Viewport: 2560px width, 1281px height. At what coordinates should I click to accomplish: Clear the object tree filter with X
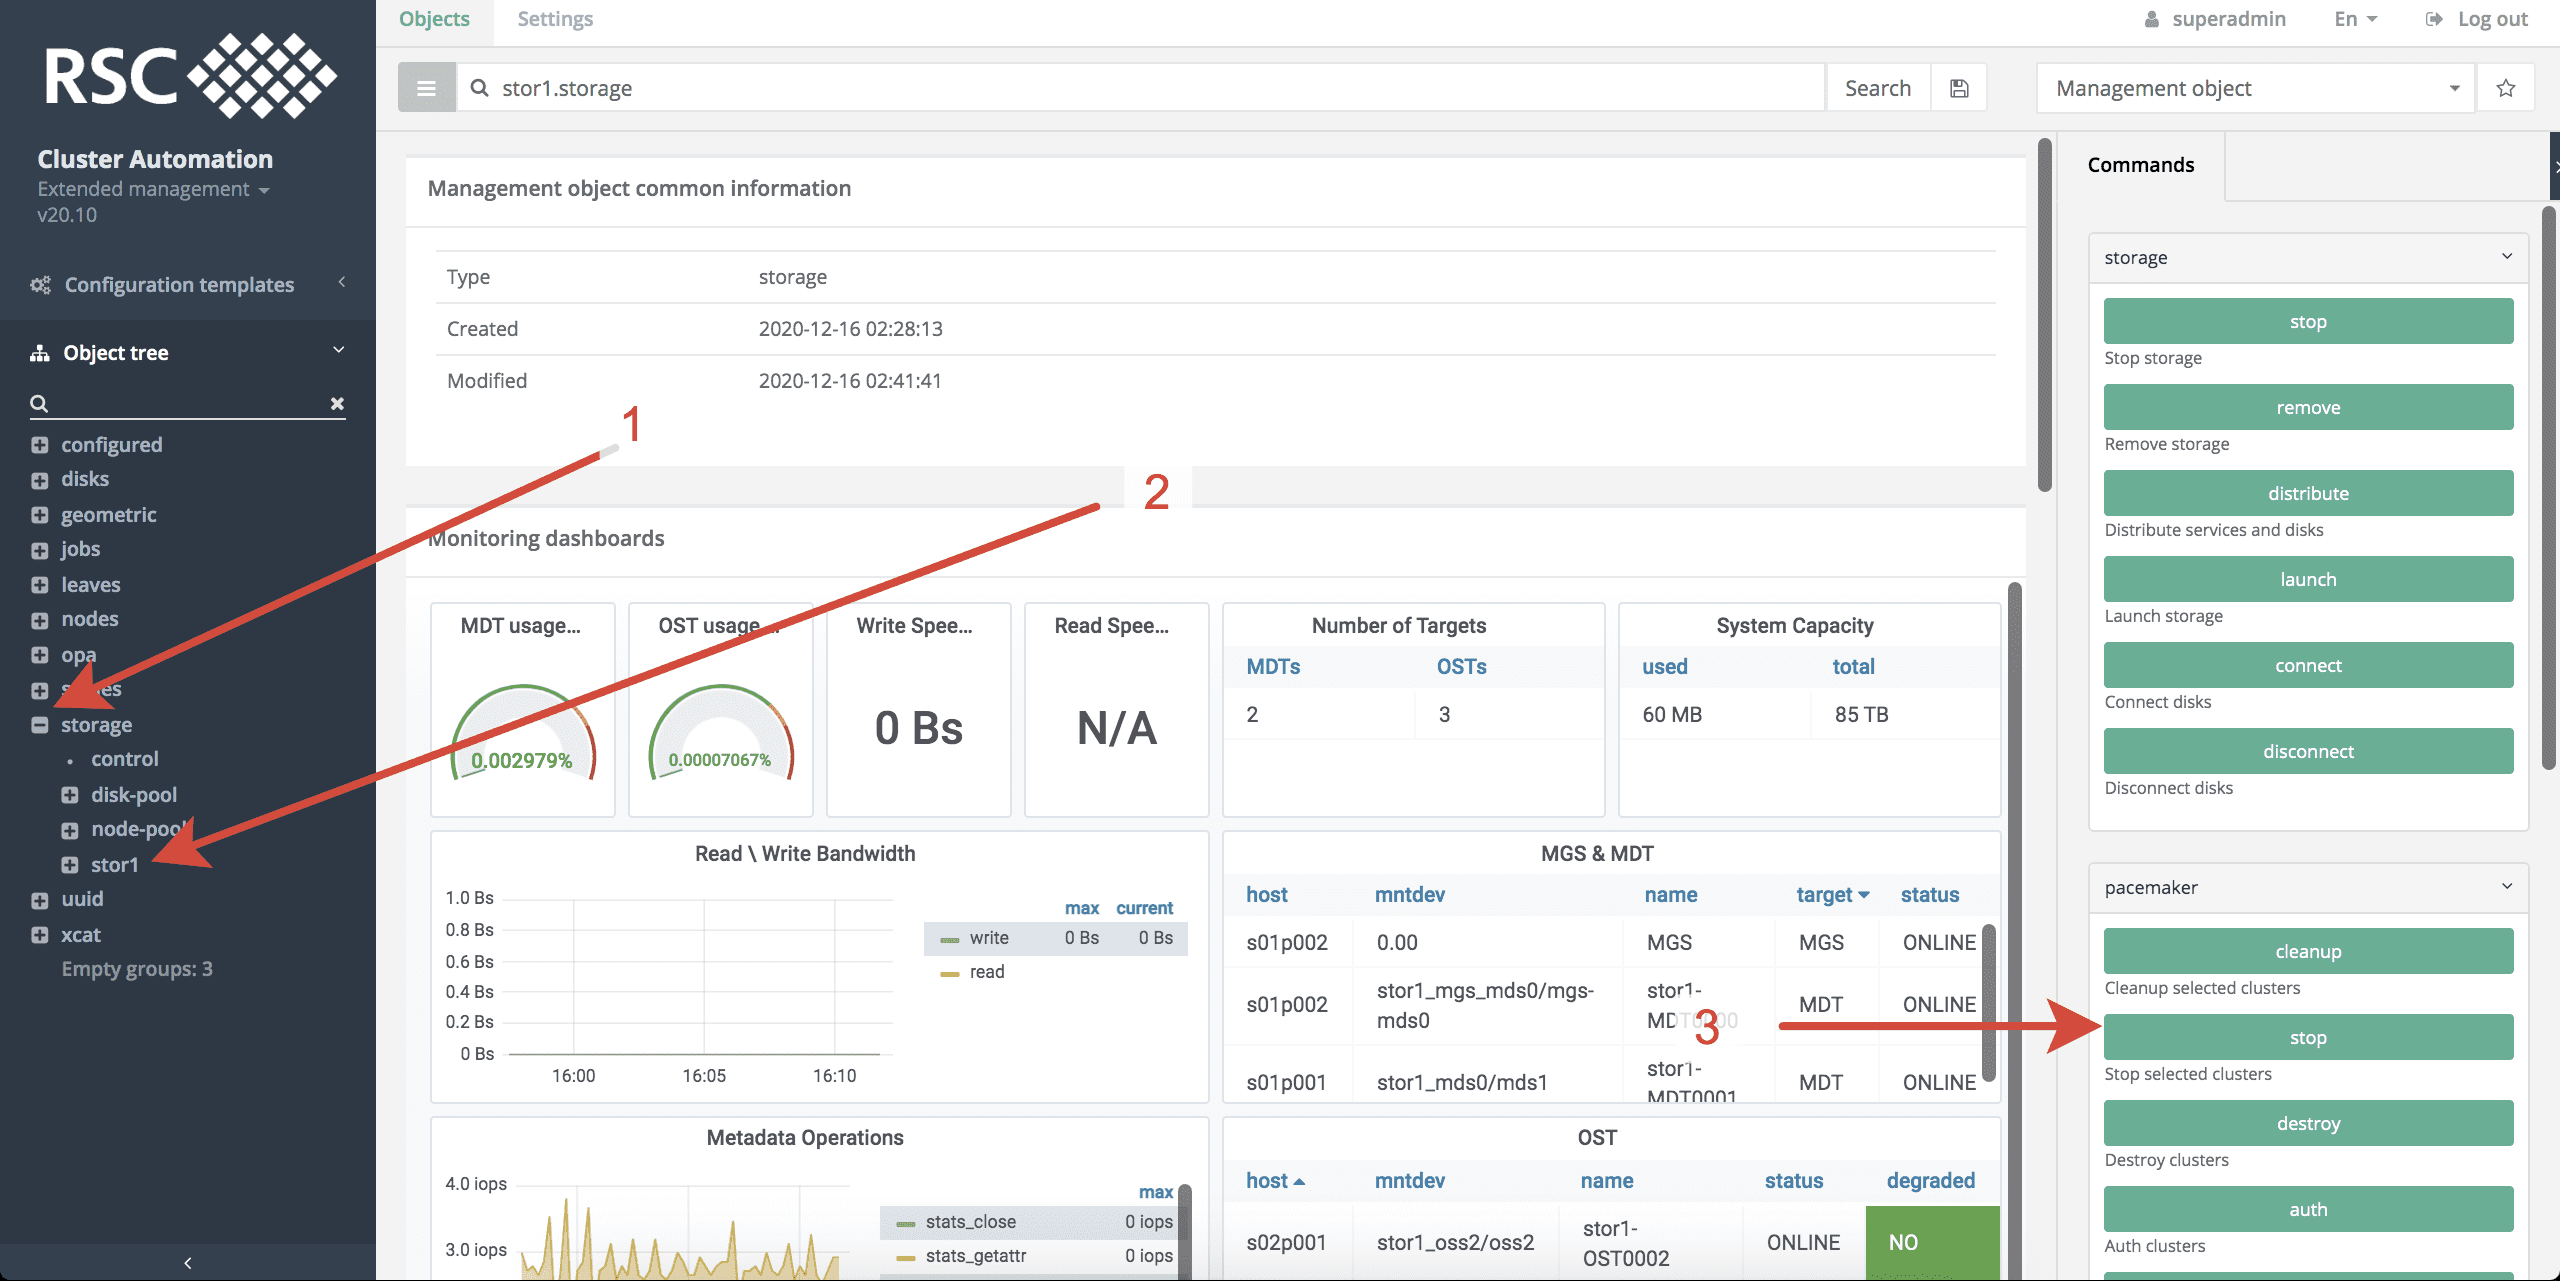[337, 403]
